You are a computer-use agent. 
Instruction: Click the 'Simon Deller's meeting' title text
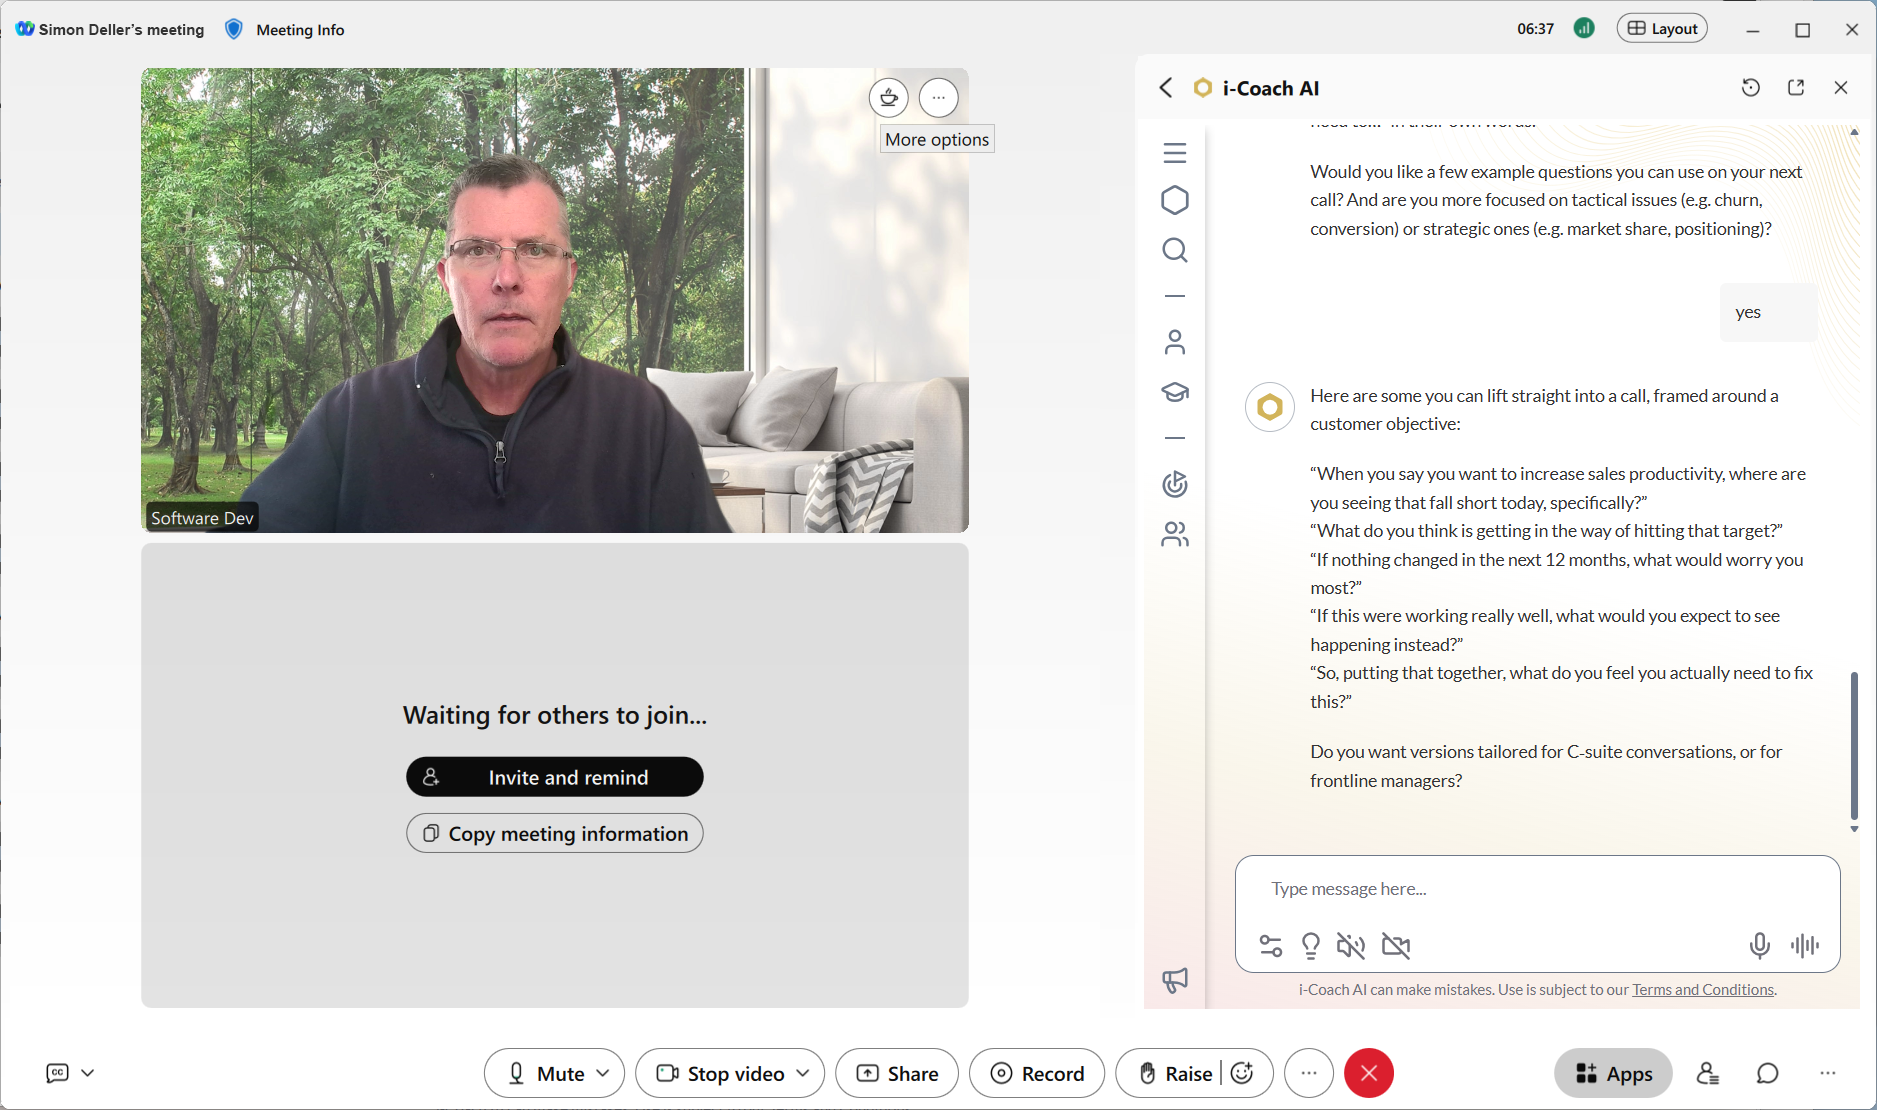coord(121,30)
